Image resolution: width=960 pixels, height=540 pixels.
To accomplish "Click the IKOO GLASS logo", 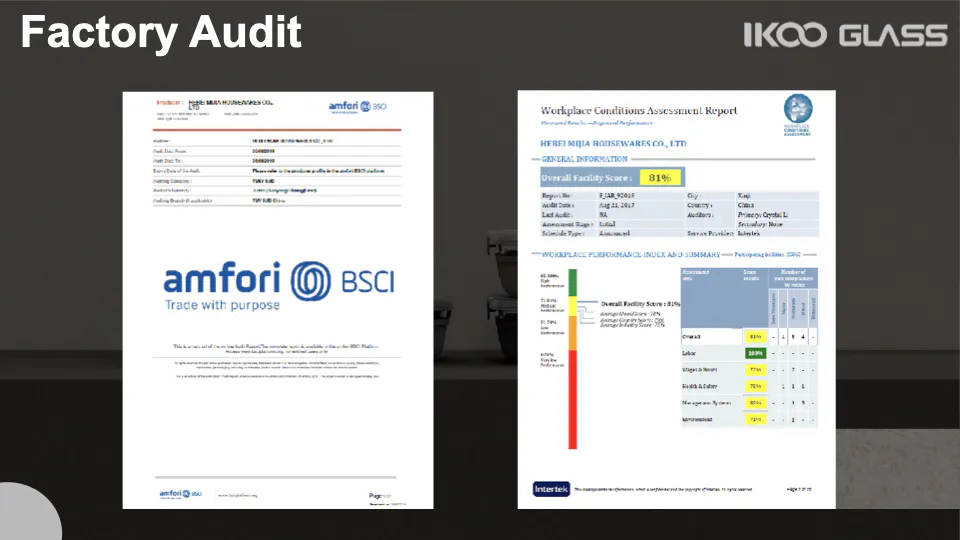I will tap(845, 36).
